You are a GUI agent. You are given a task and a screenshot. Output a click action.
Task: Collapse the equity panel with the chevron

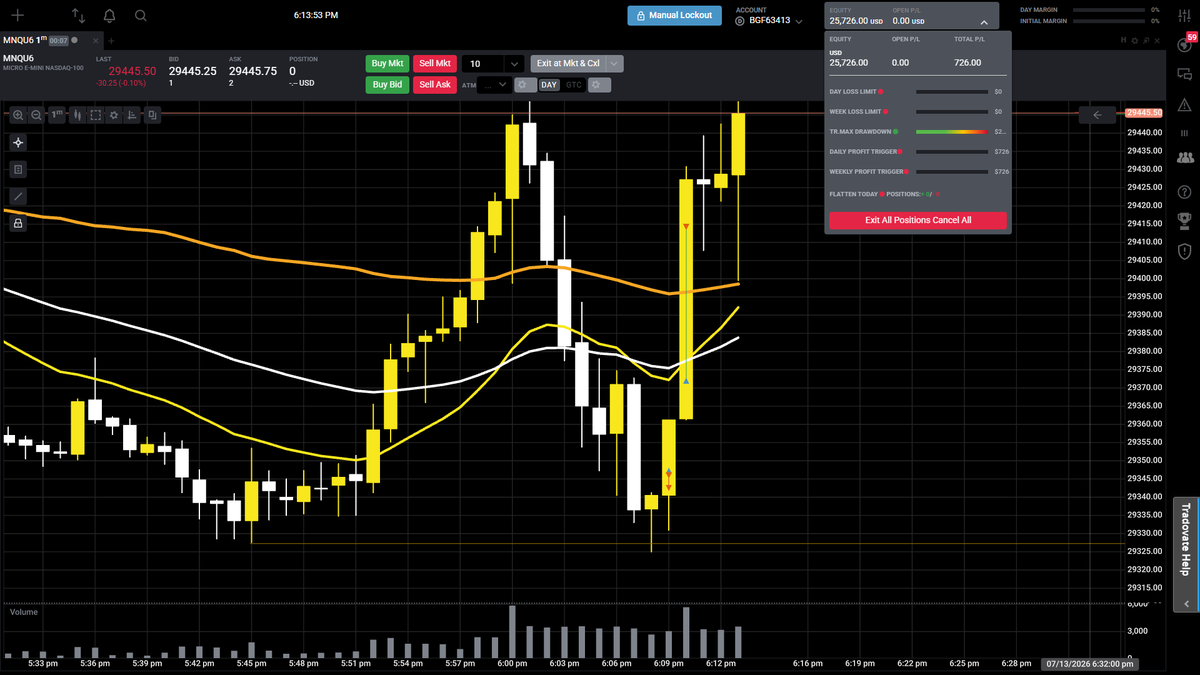[x=984, y=21]
